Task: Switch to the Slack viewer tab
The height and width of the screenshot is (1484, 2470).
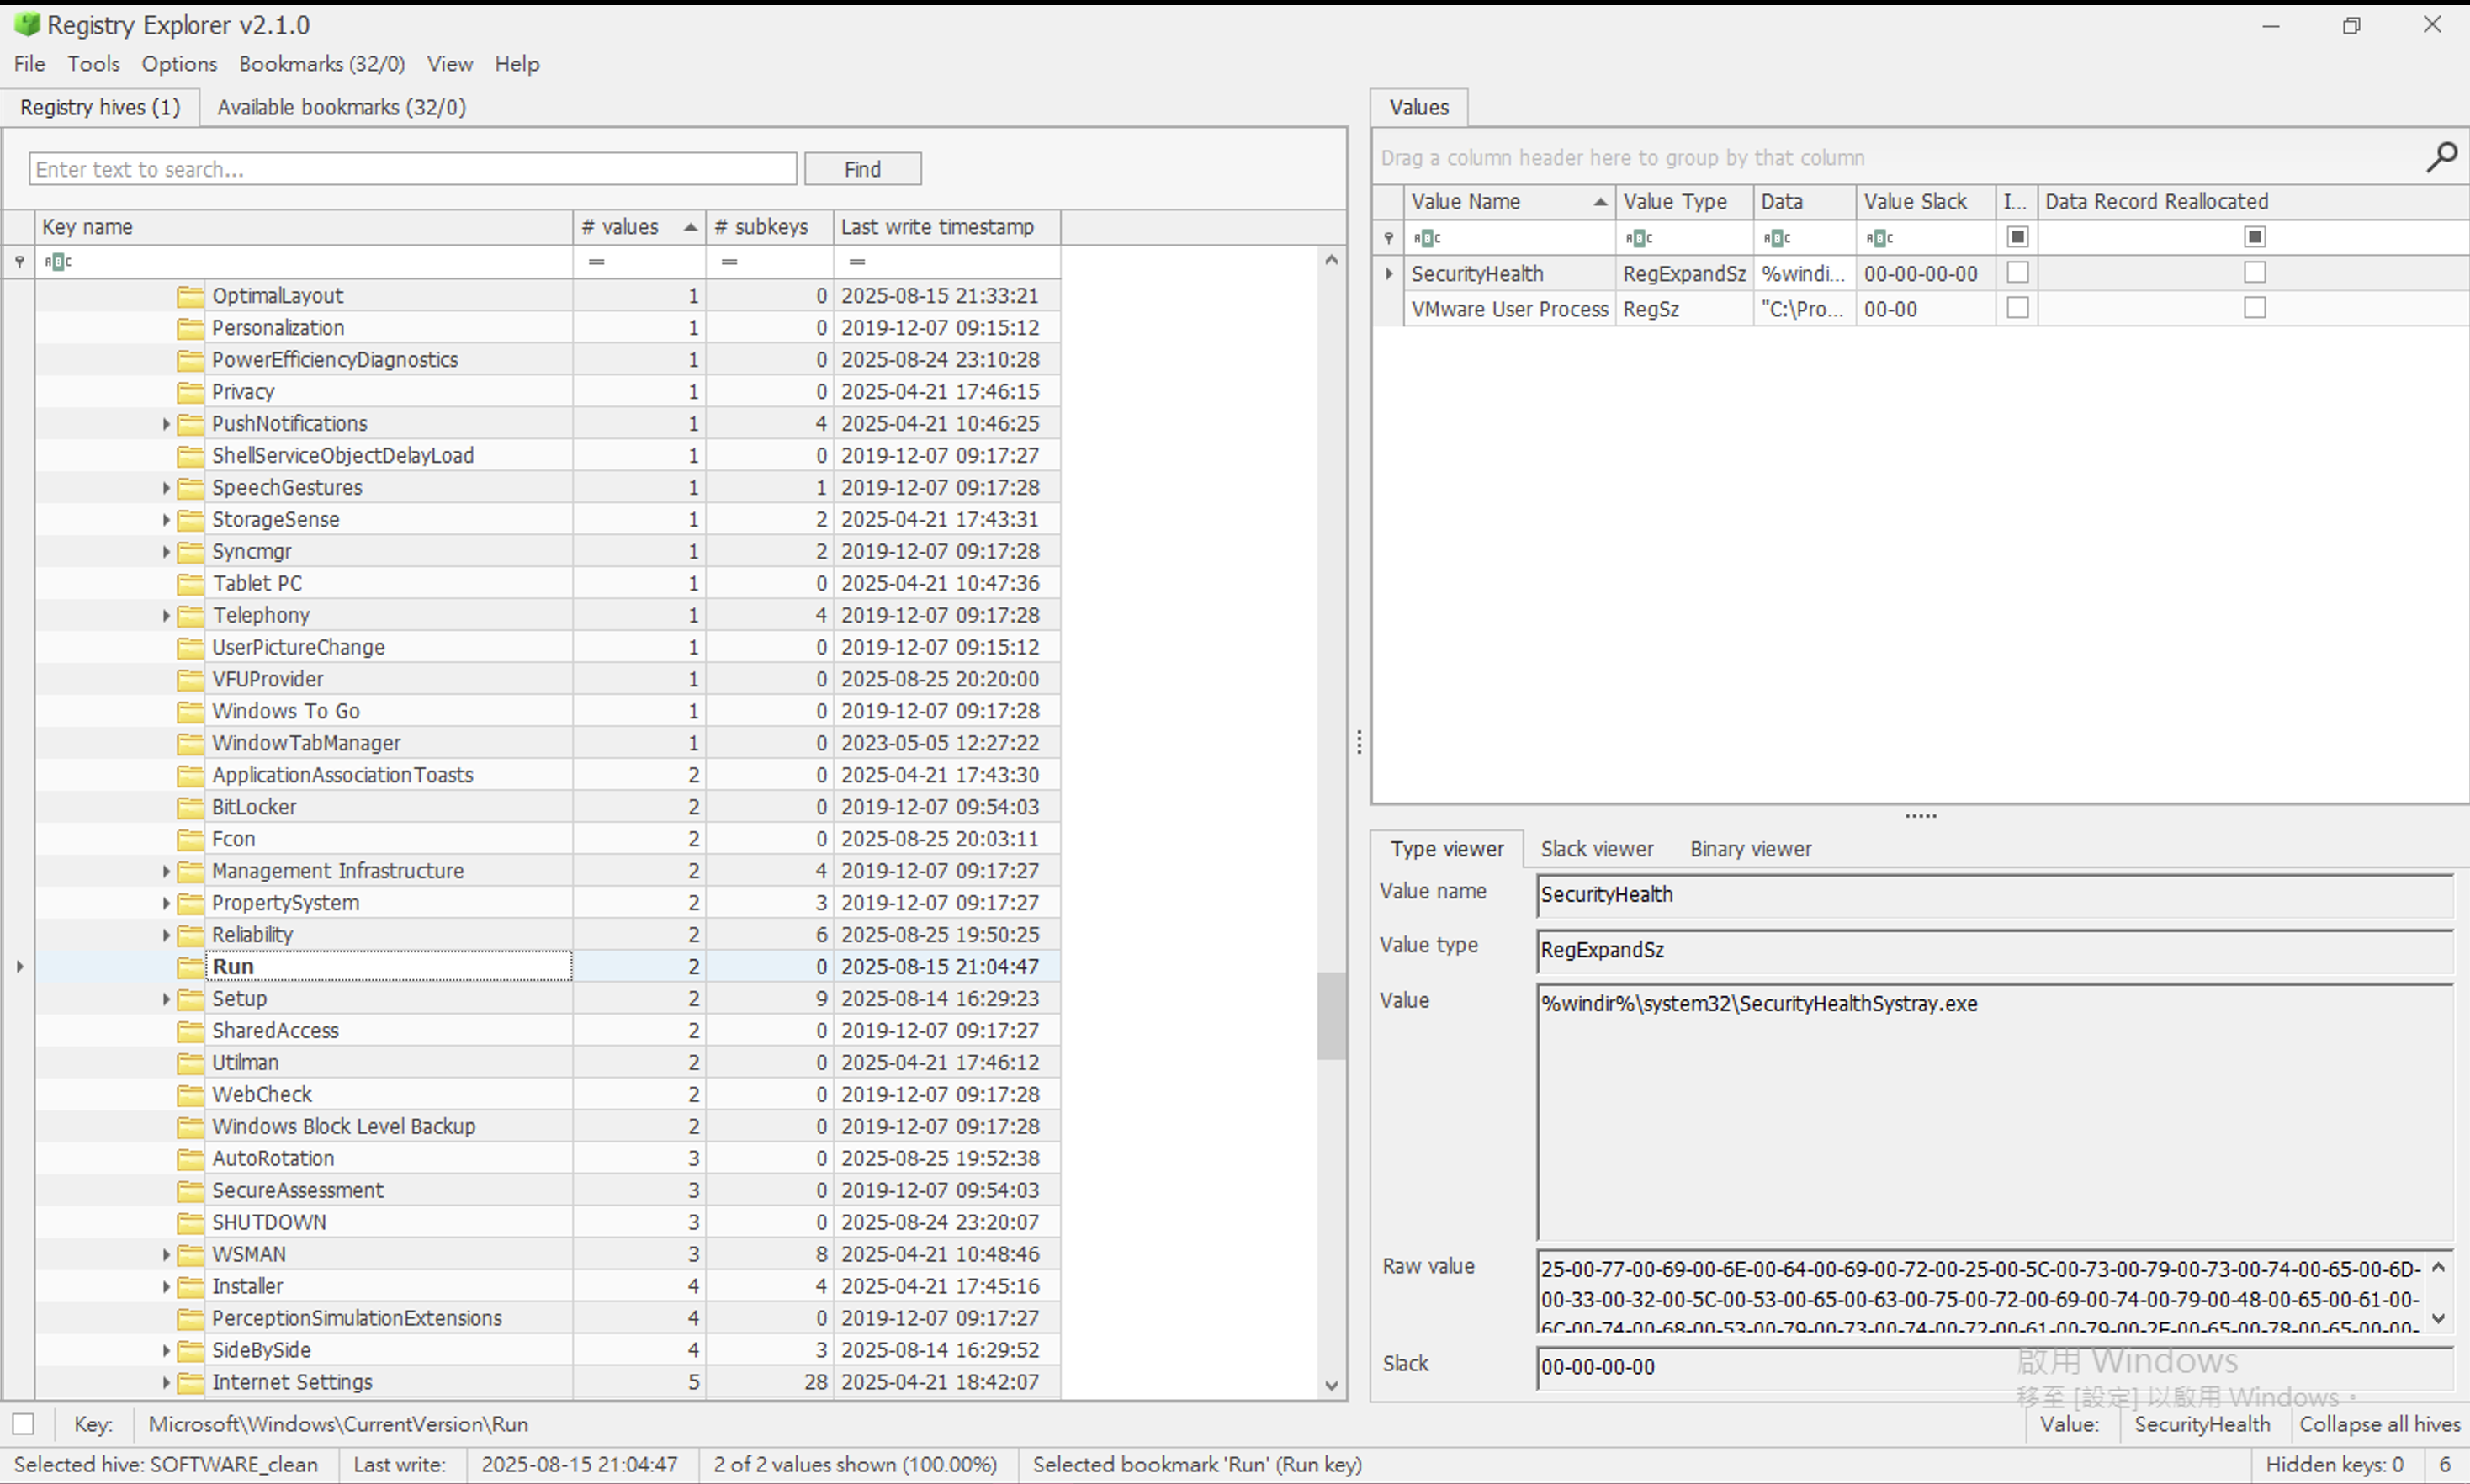Action: (1596, 849)
